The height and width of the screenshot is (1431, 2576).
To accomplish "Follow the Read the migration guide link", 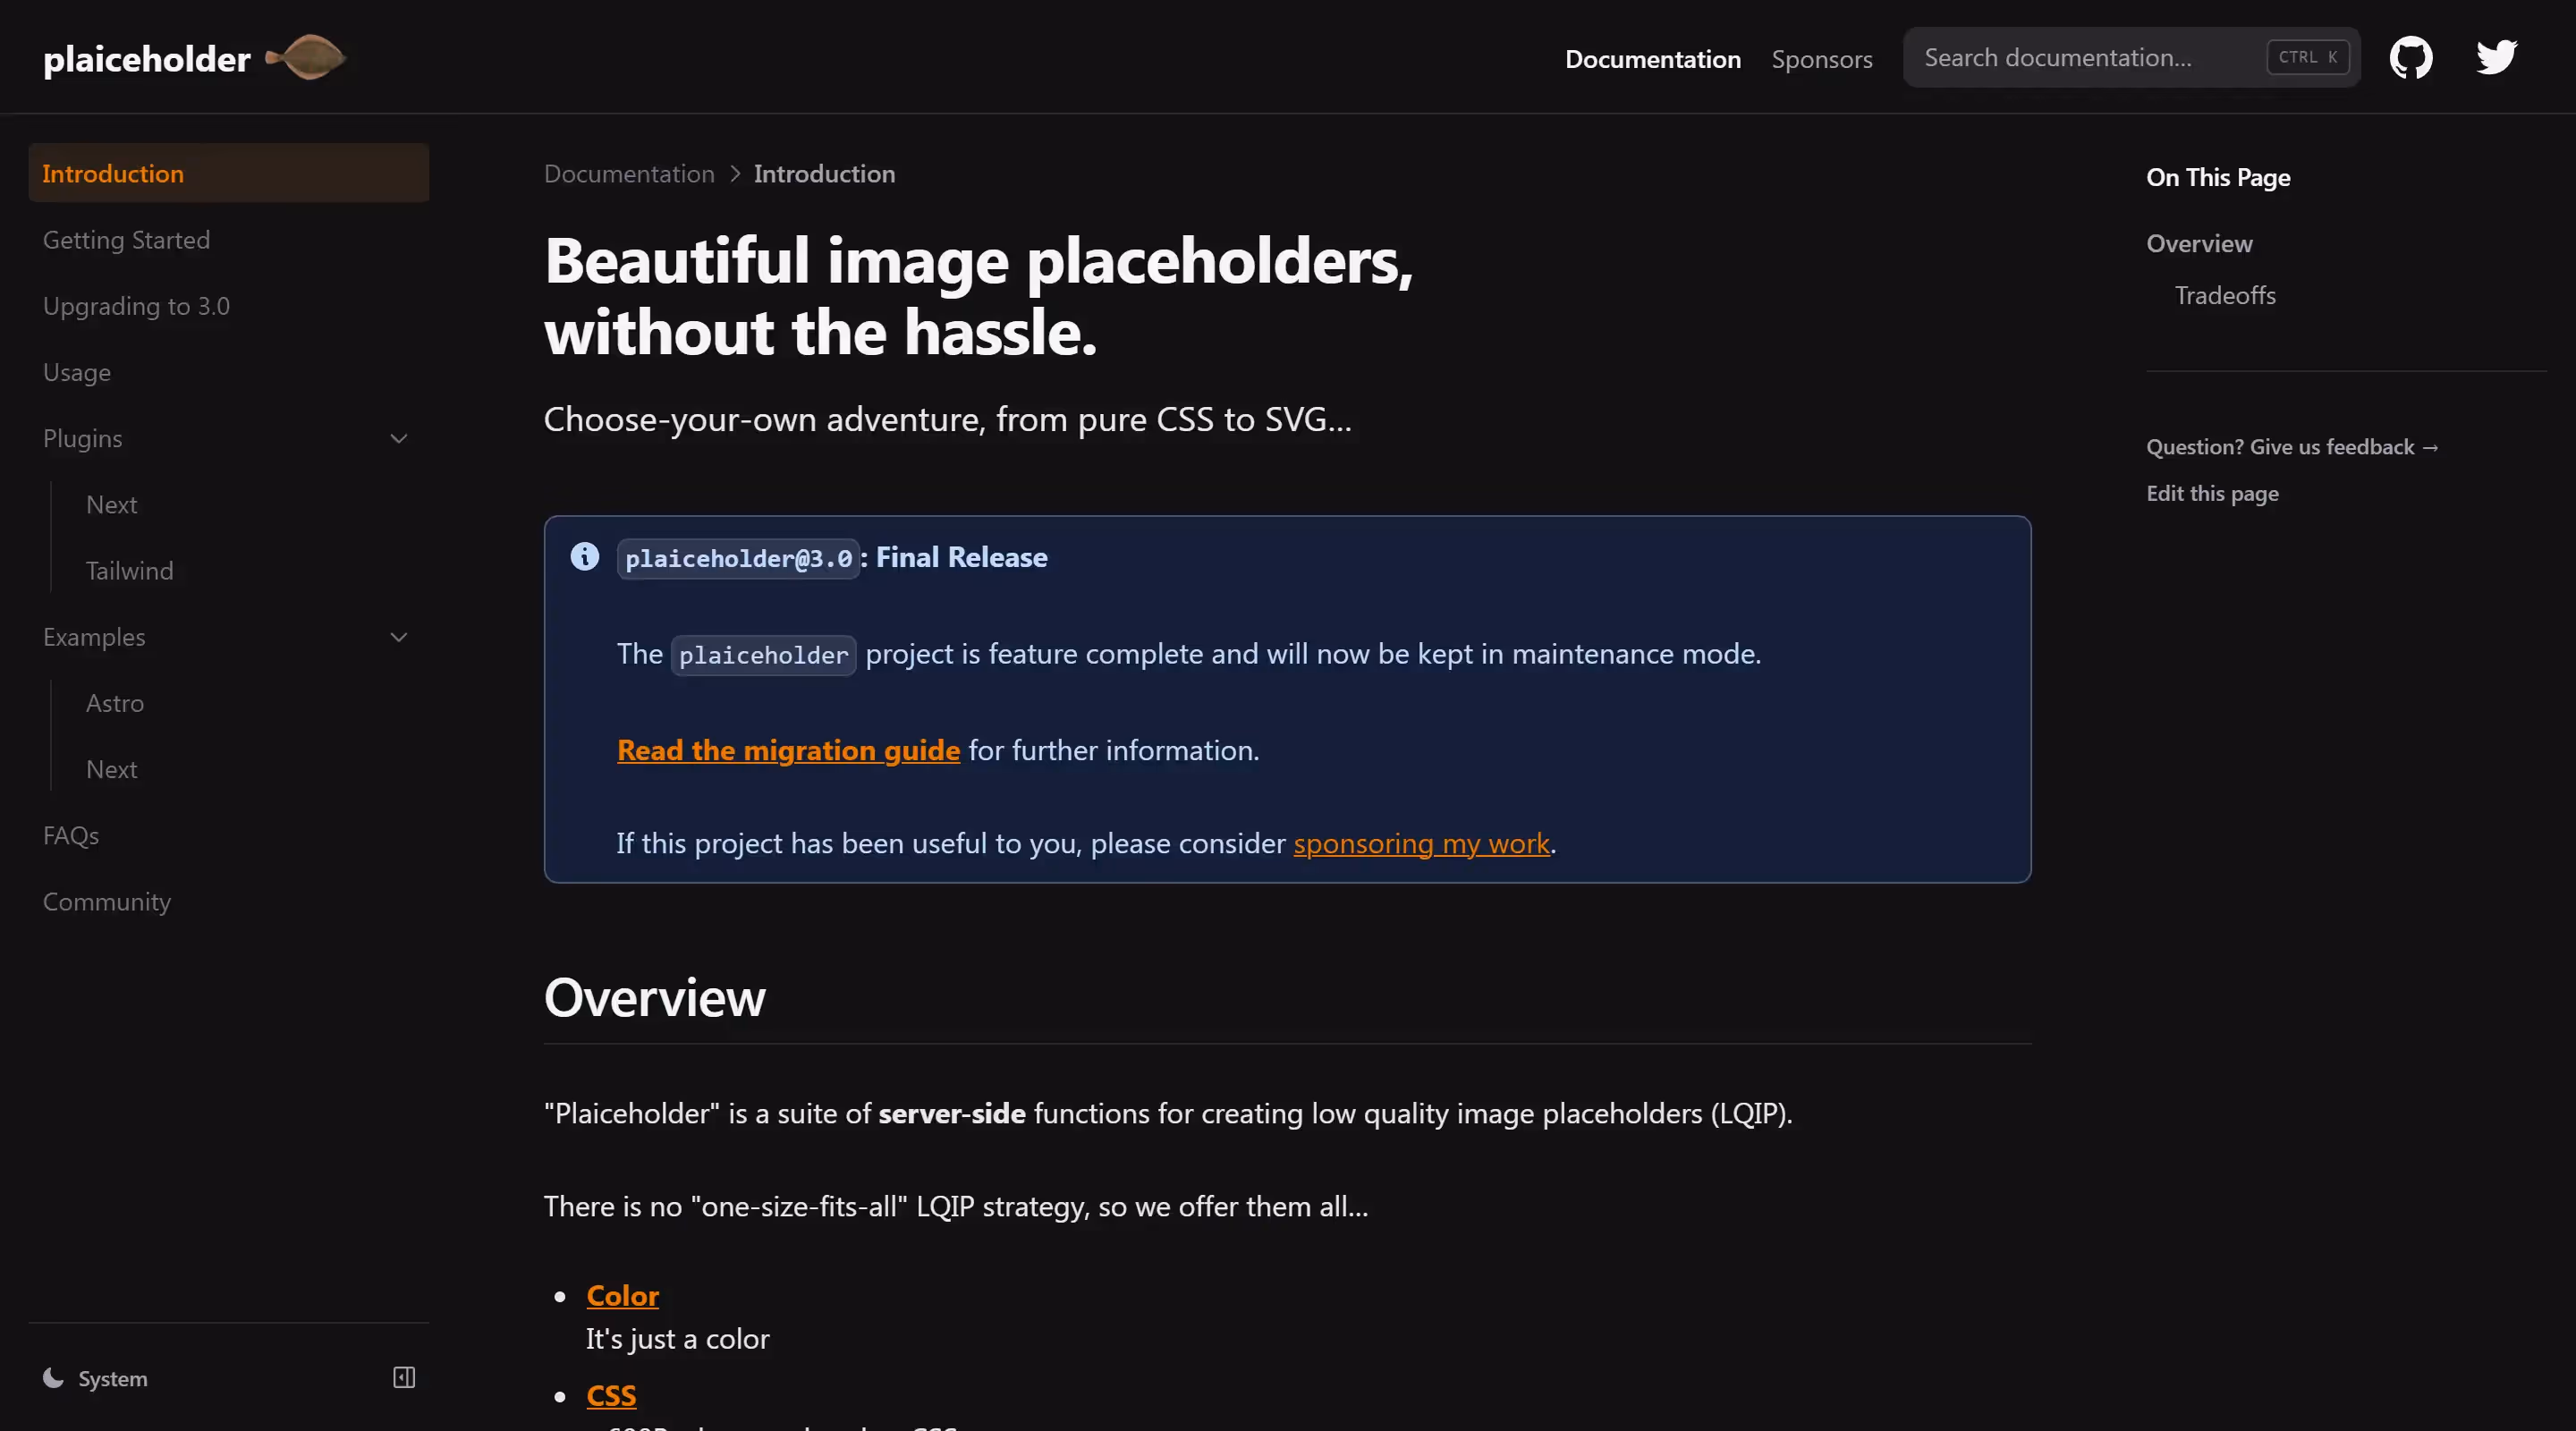I will (788, 750).
